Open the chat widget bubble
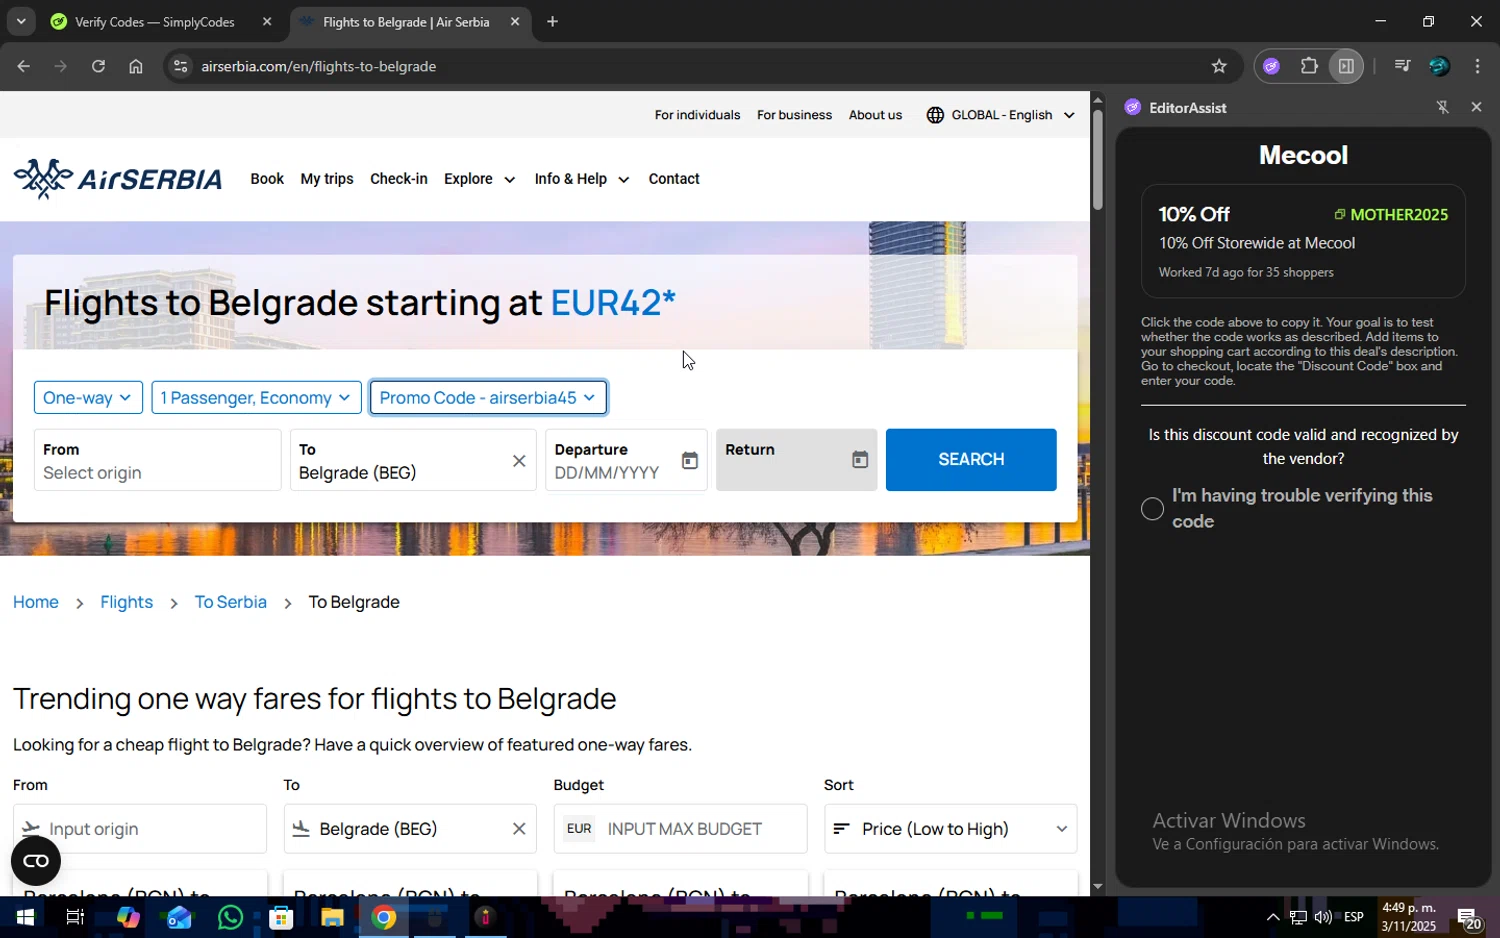 point(36,861)
